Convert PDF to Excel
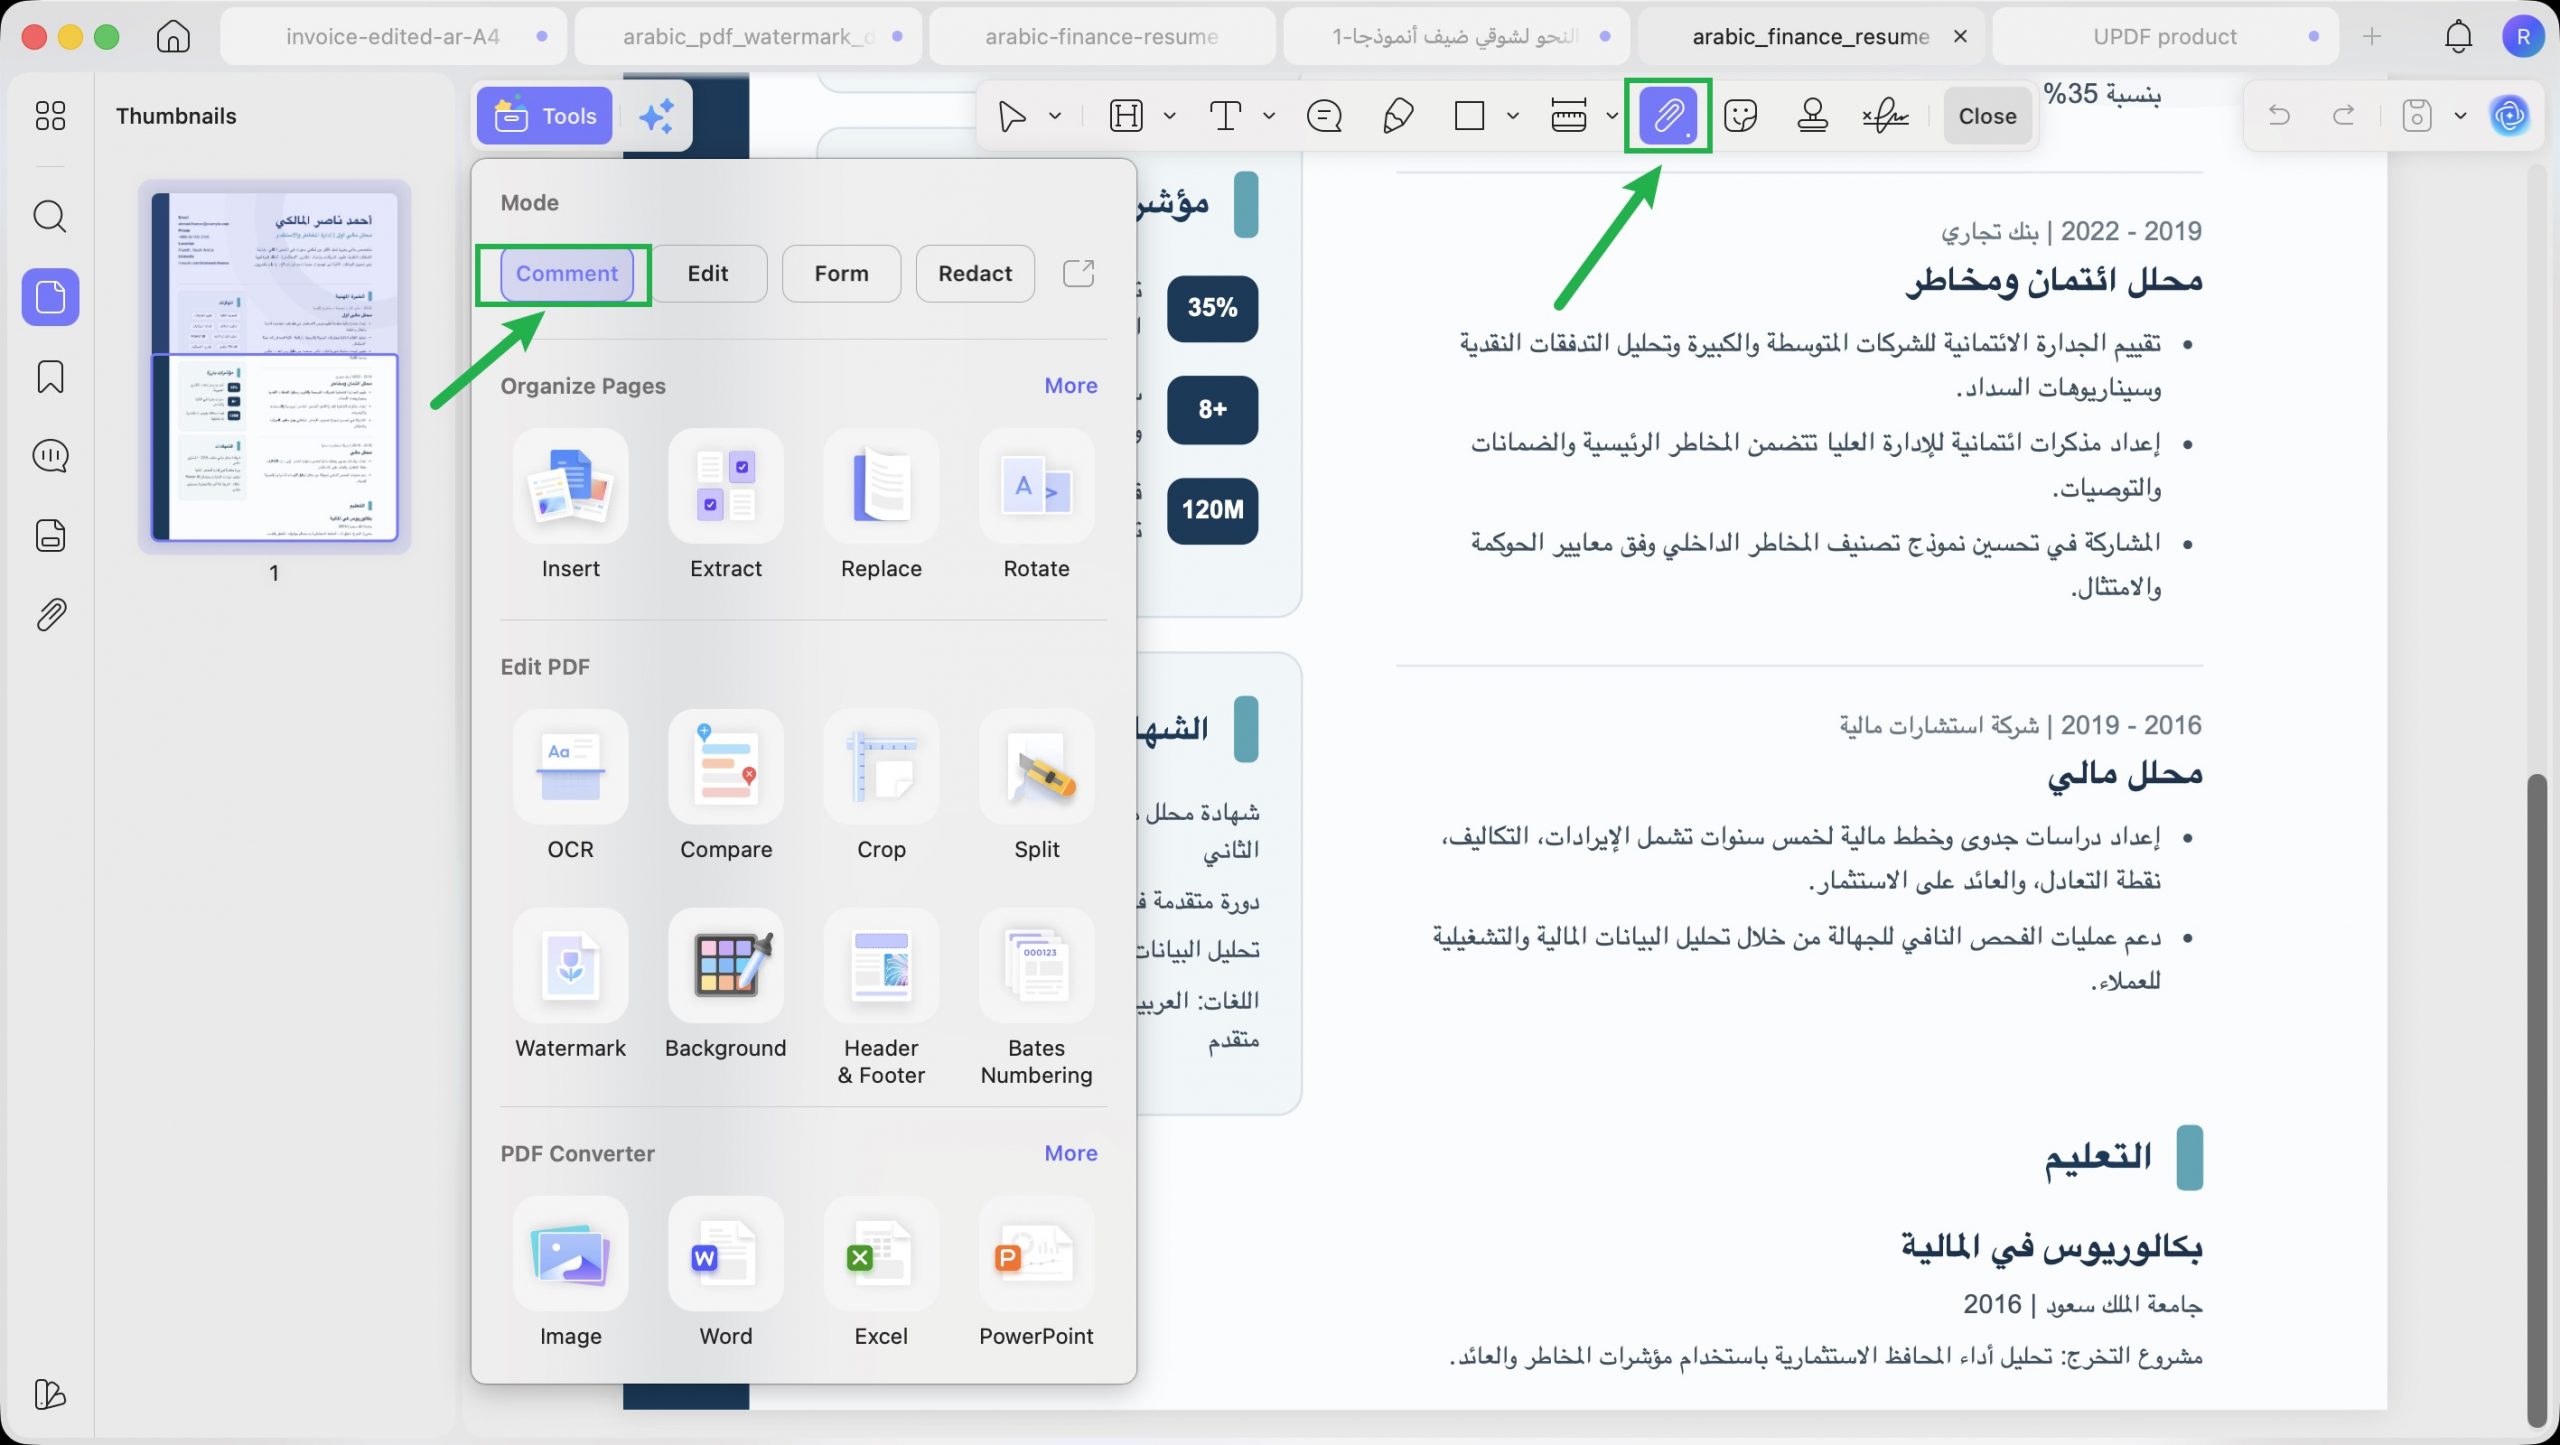 [881, 1273]
